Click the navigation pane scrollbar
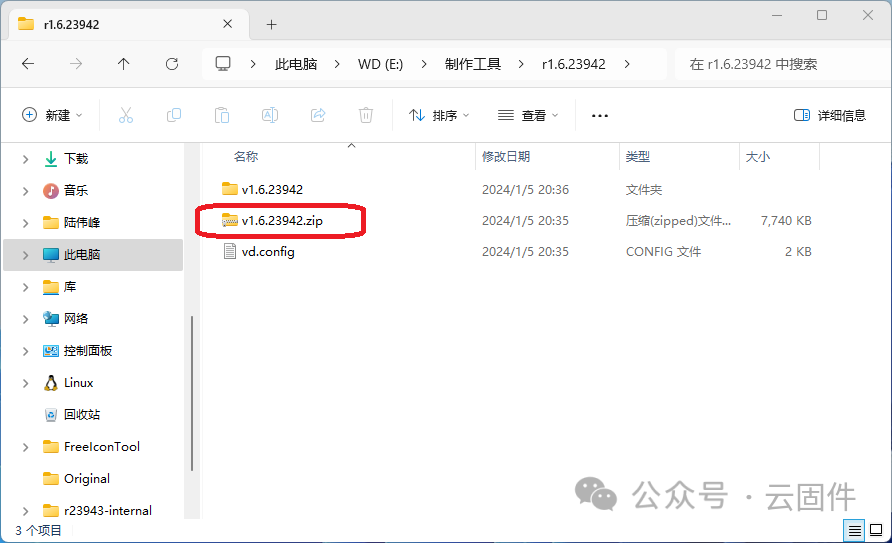892x543 pixels. click(192, 393)
